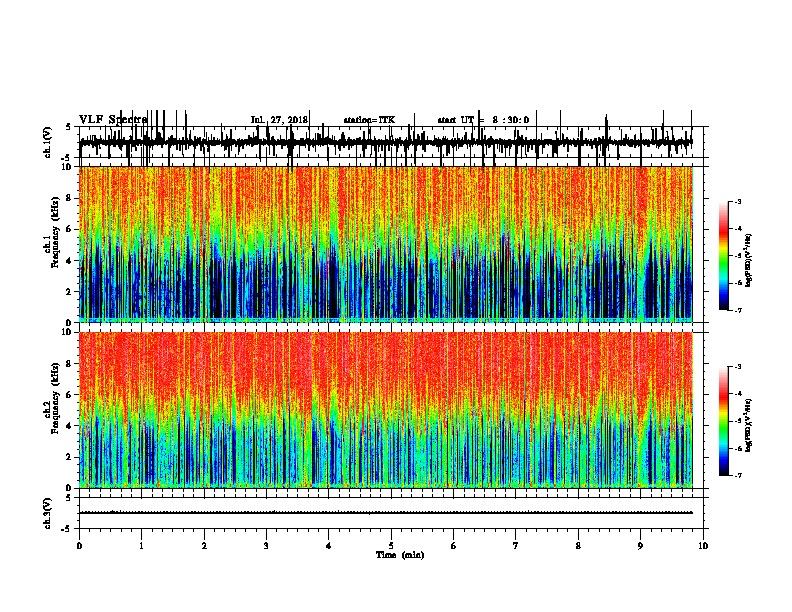Click time axis tick label "0"
Screen dimensions: 792x612
79,546
